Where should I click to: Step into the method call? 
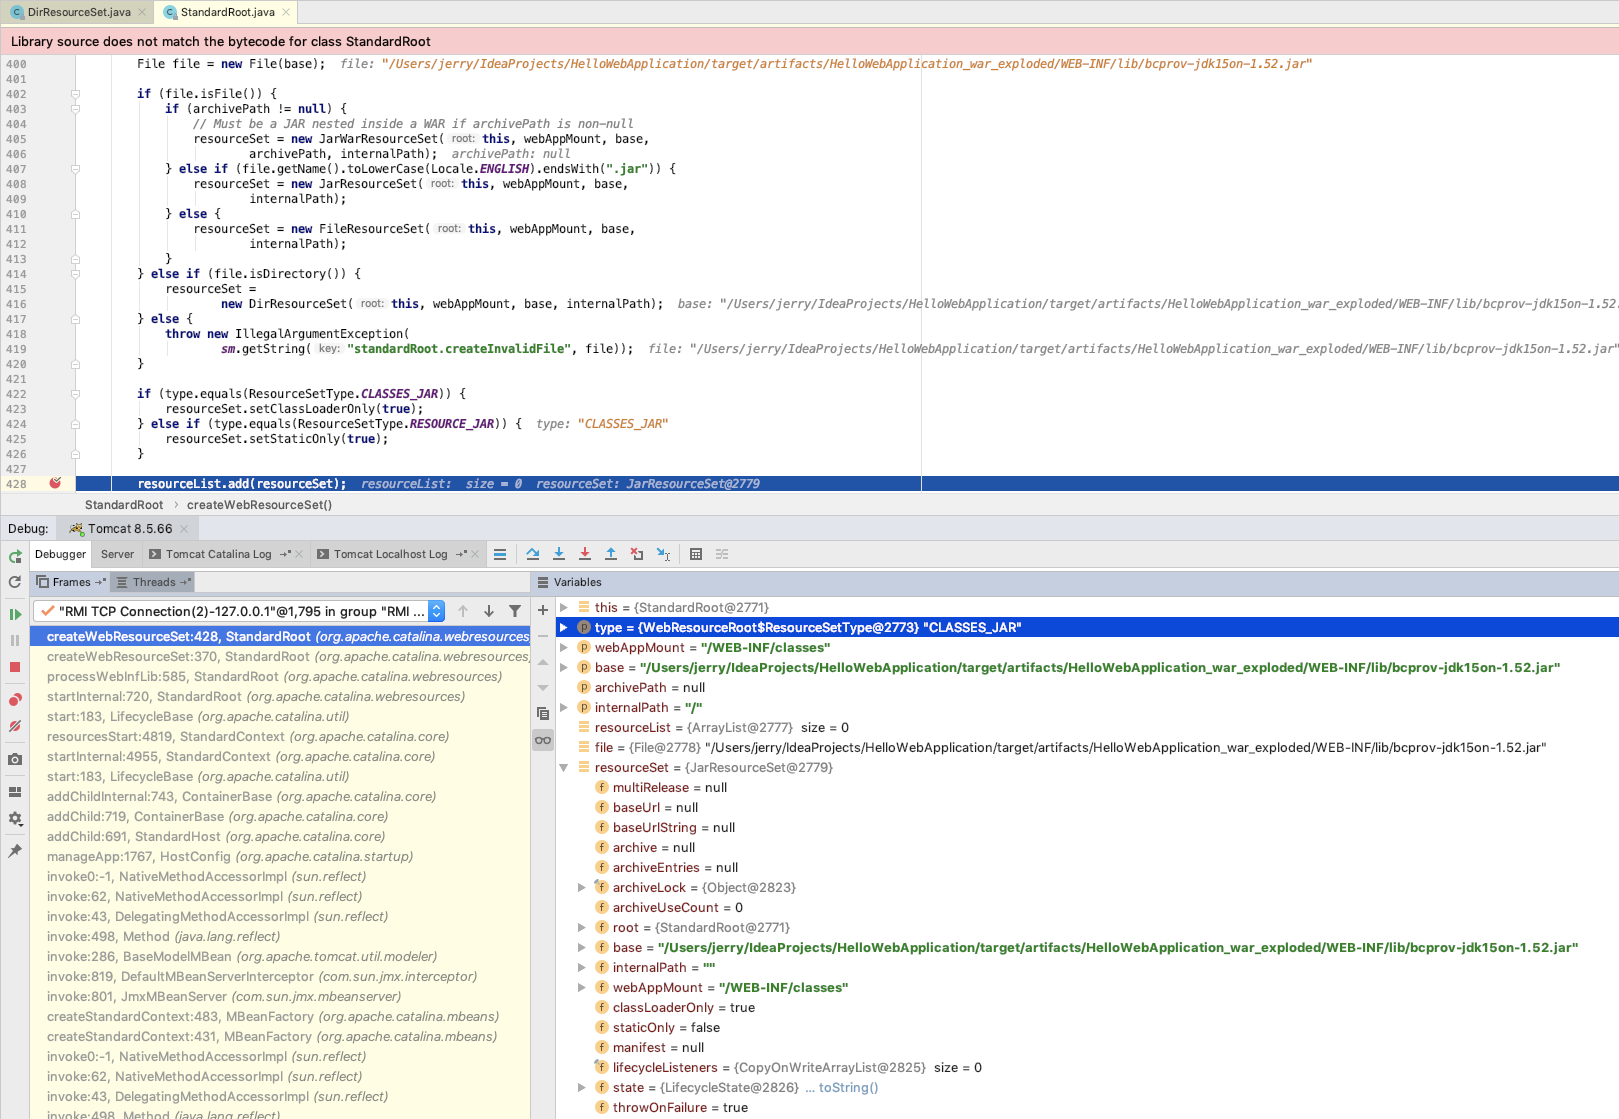(559, 554)
